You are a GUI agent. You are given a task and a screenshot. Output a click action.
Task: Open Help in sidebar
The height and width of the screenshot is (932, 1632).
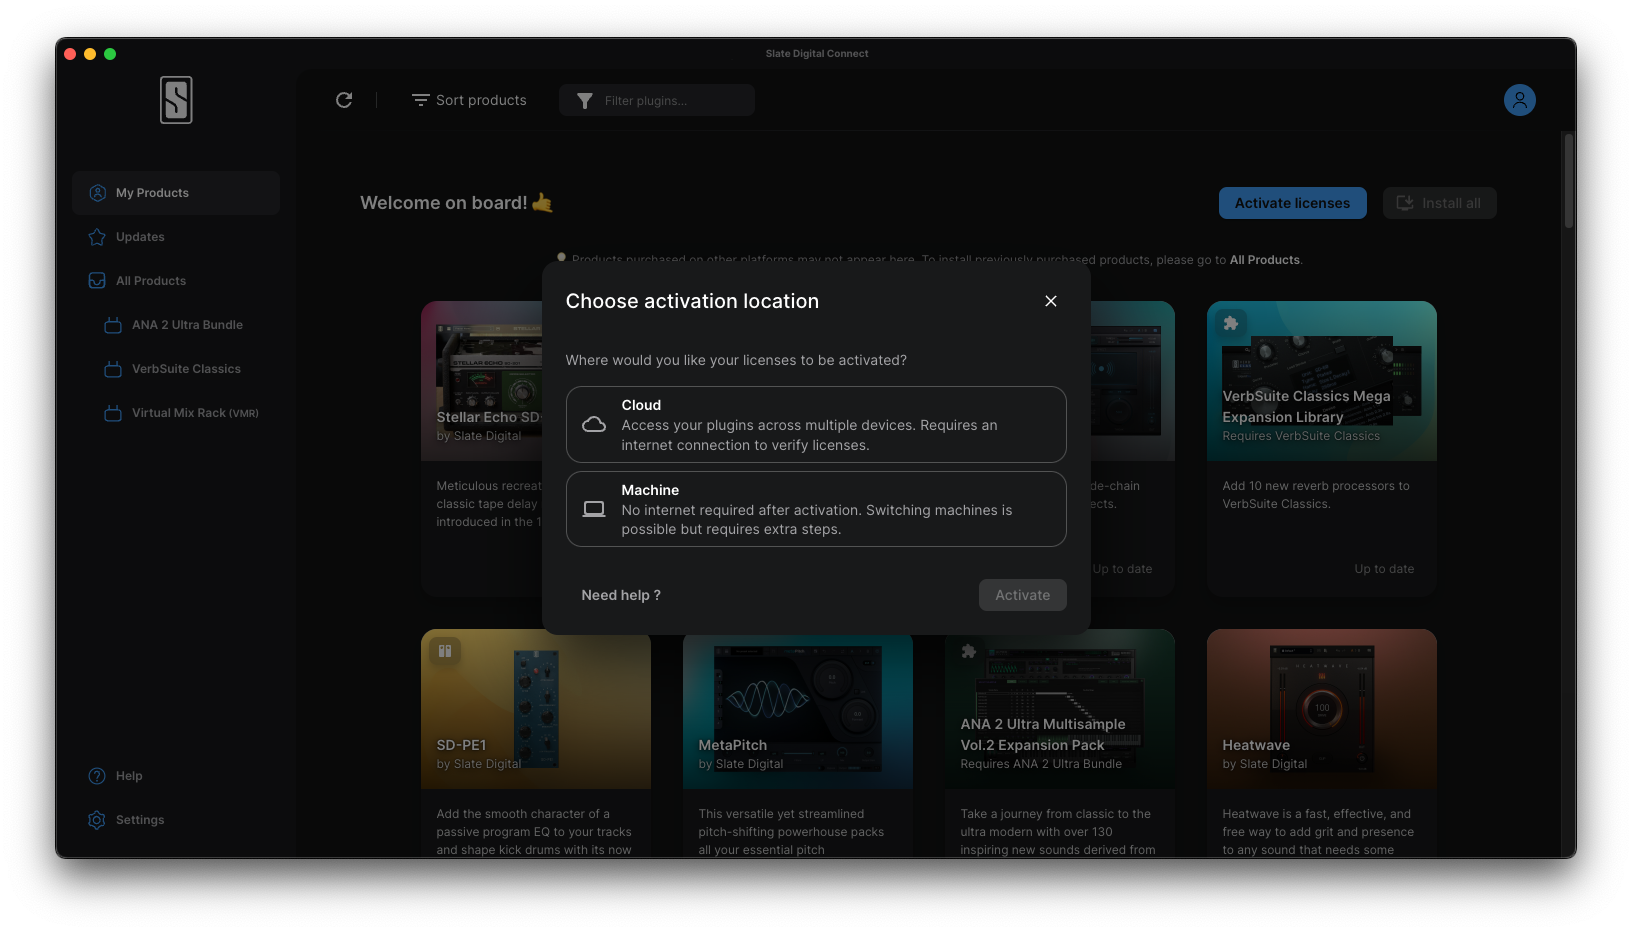point(176,776)
